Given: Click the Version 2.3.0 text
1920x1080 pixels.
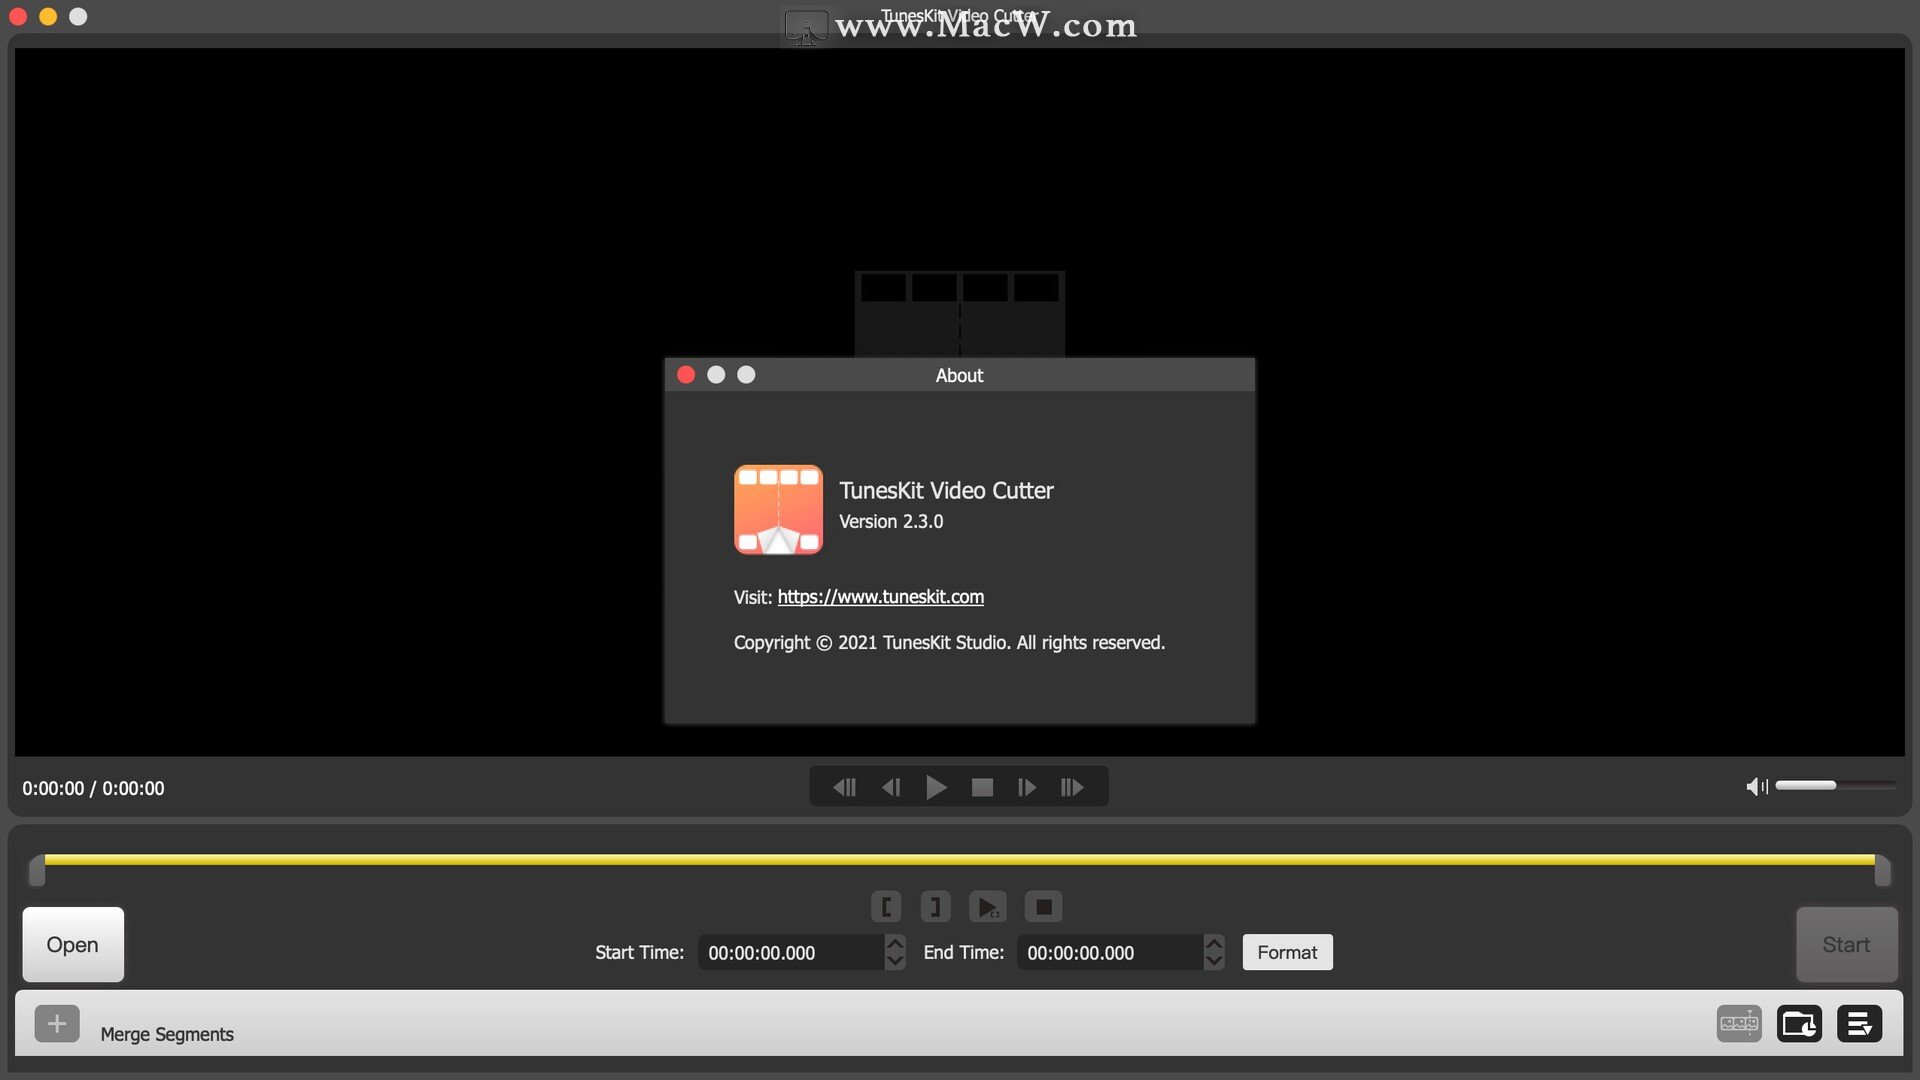Looking at the screenshot, I should pyautogui.click(x=890, y=522).
